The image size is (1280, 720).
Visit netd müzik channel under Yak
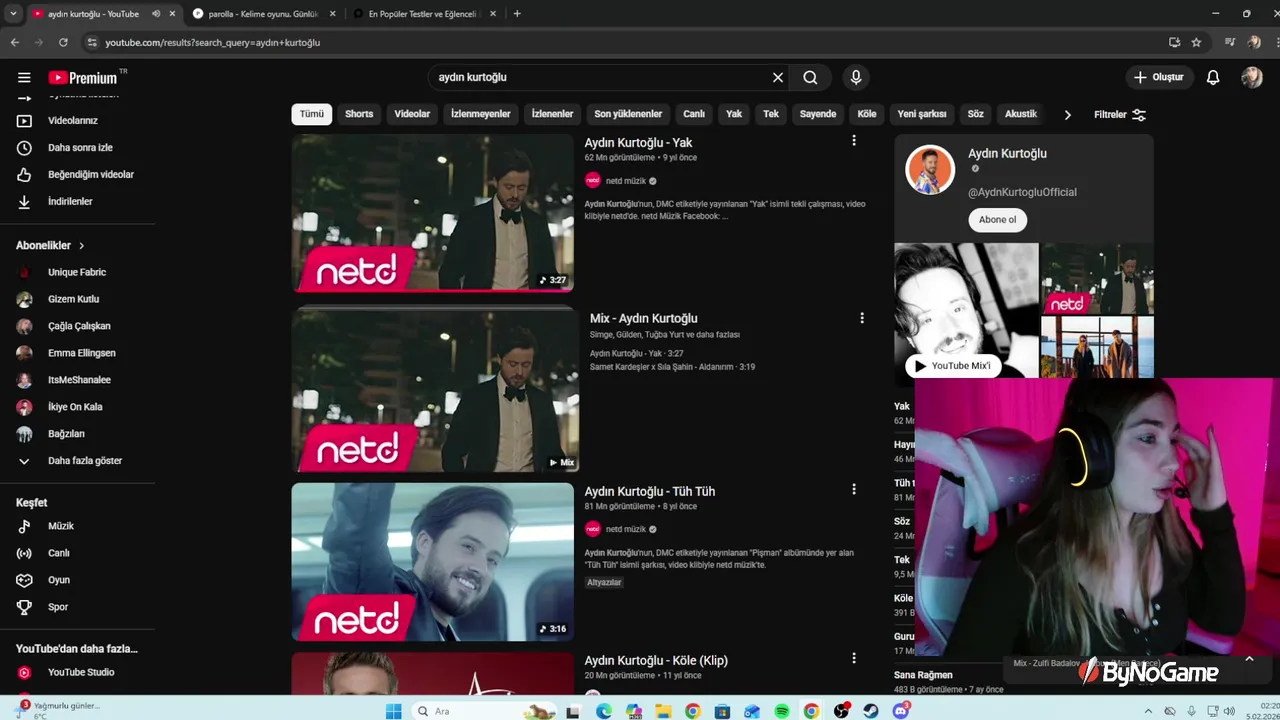626,181
